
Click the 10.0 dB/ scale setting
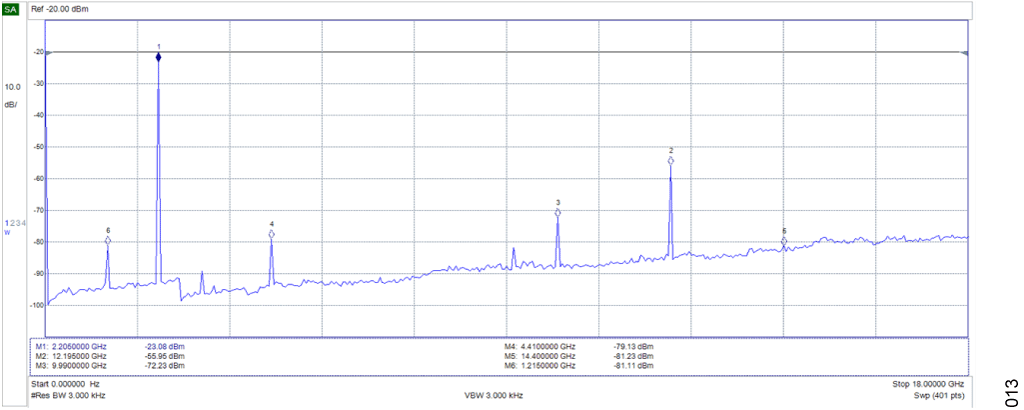click(x=11, y=95)
